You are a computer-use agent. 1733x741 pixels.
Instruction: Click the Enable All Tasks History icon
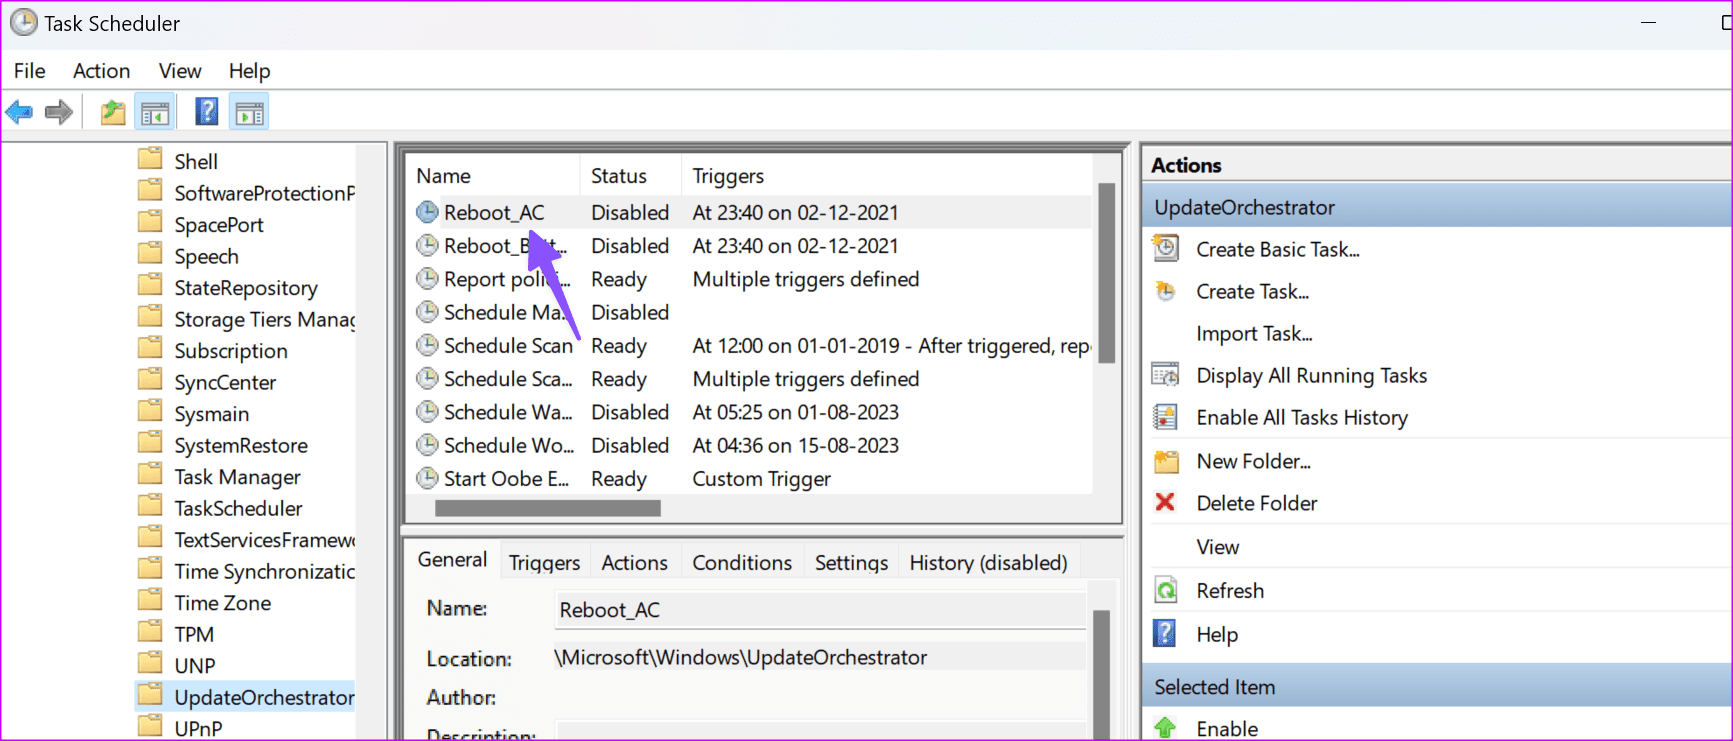(1166, 417)
